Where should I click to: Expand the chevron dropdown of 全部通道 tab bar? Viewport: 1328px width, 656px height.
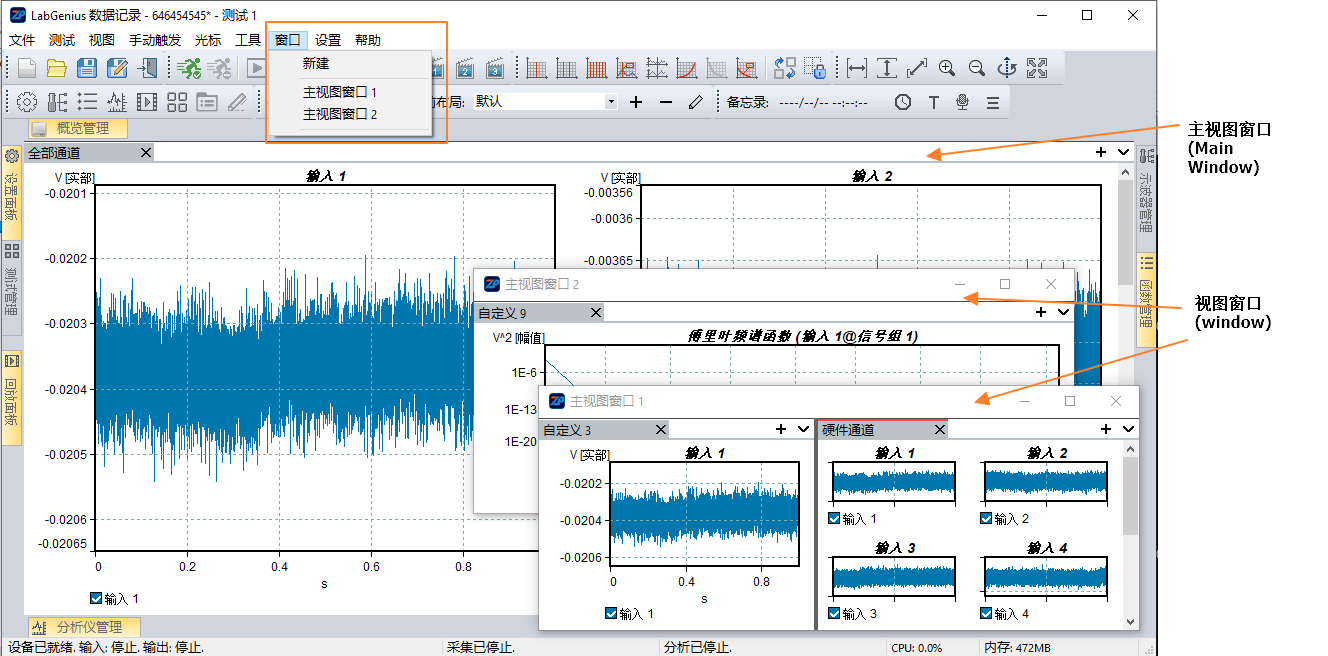[x=1122, y=153]
